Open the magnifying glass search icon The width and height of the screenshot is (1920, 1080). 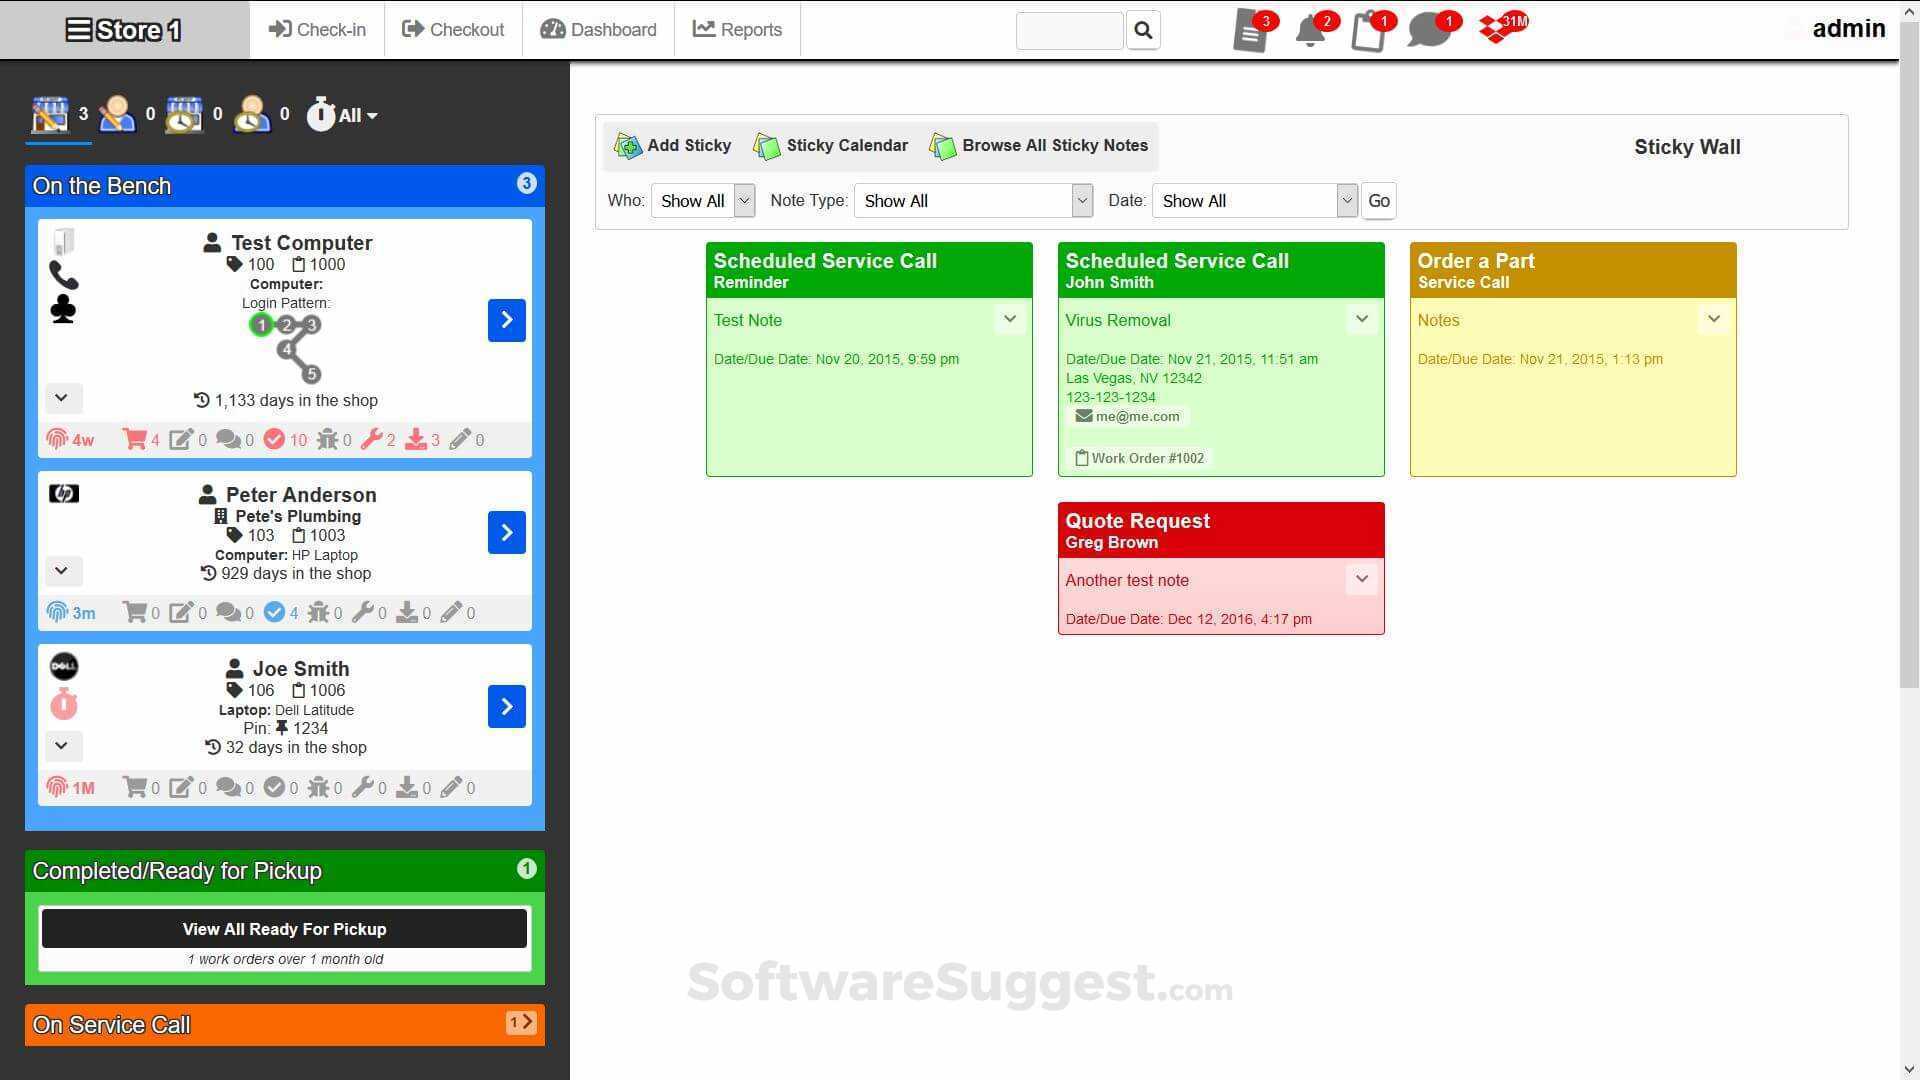pos(1143,30)
